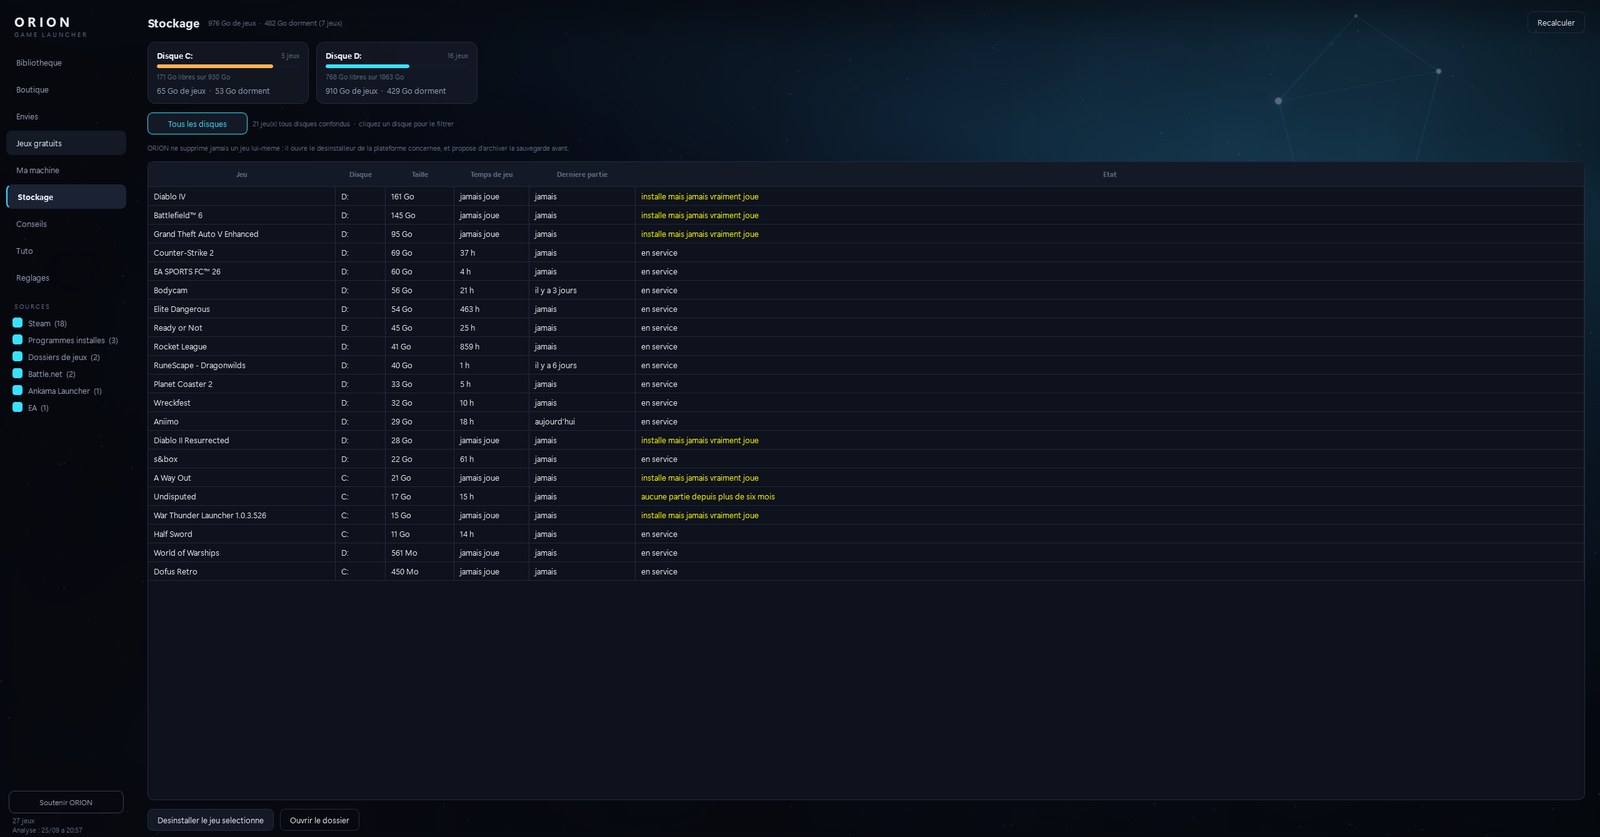This screenshot has width=1600, height=837.
Task: Filter by the Disque D: card
Action: point(397,73)
